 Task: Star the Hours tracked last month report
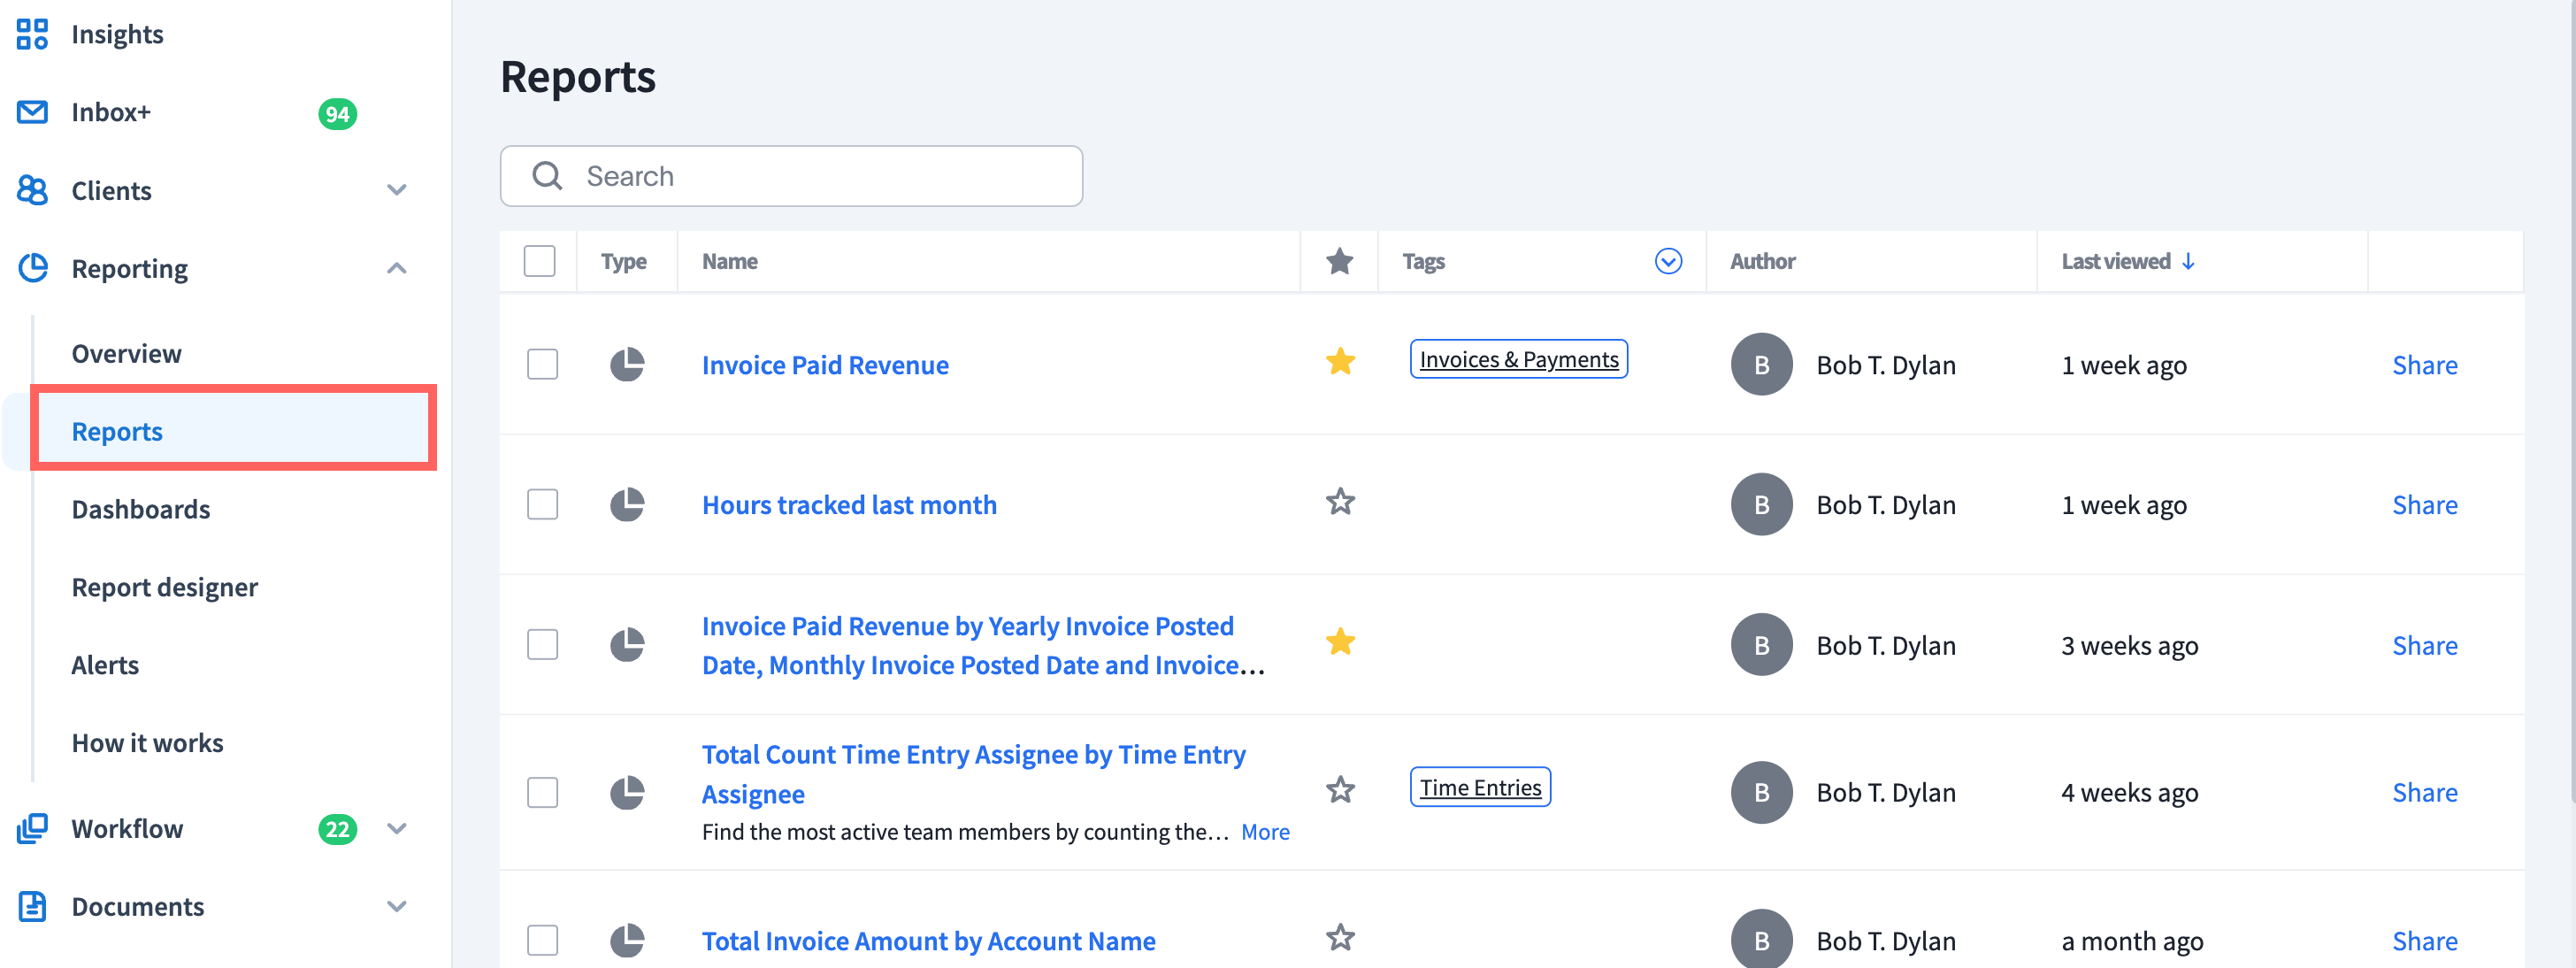[x=1339, y=502]
